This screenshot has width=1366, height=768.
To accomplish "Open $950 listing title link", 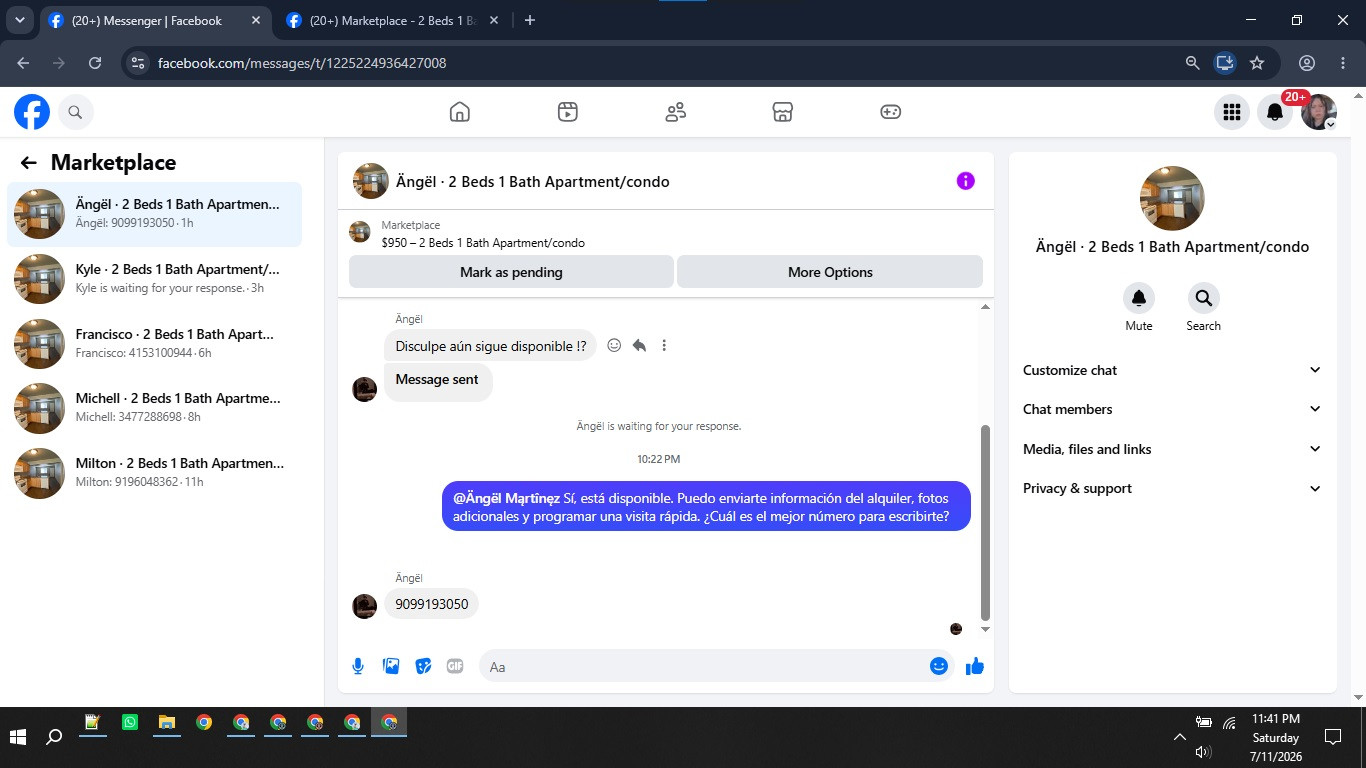I will [x=483, y=243].
